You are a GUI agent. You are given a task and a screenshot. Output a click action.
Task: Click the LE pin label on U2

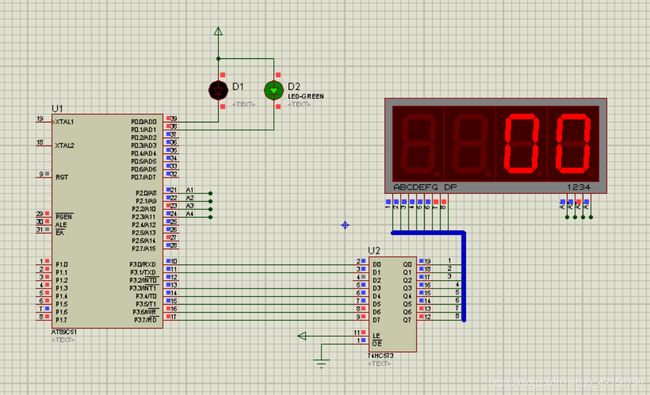click(376, 336)
